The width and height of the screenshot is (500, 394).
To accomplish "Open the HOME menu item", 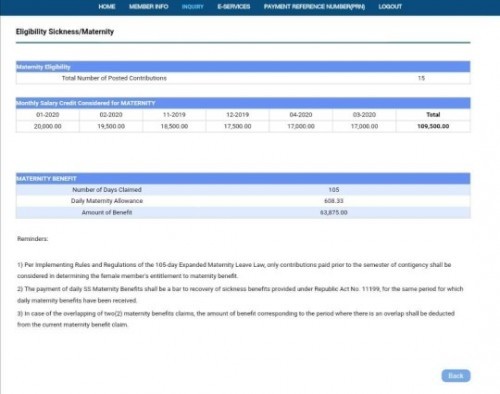I will [107, 7].
